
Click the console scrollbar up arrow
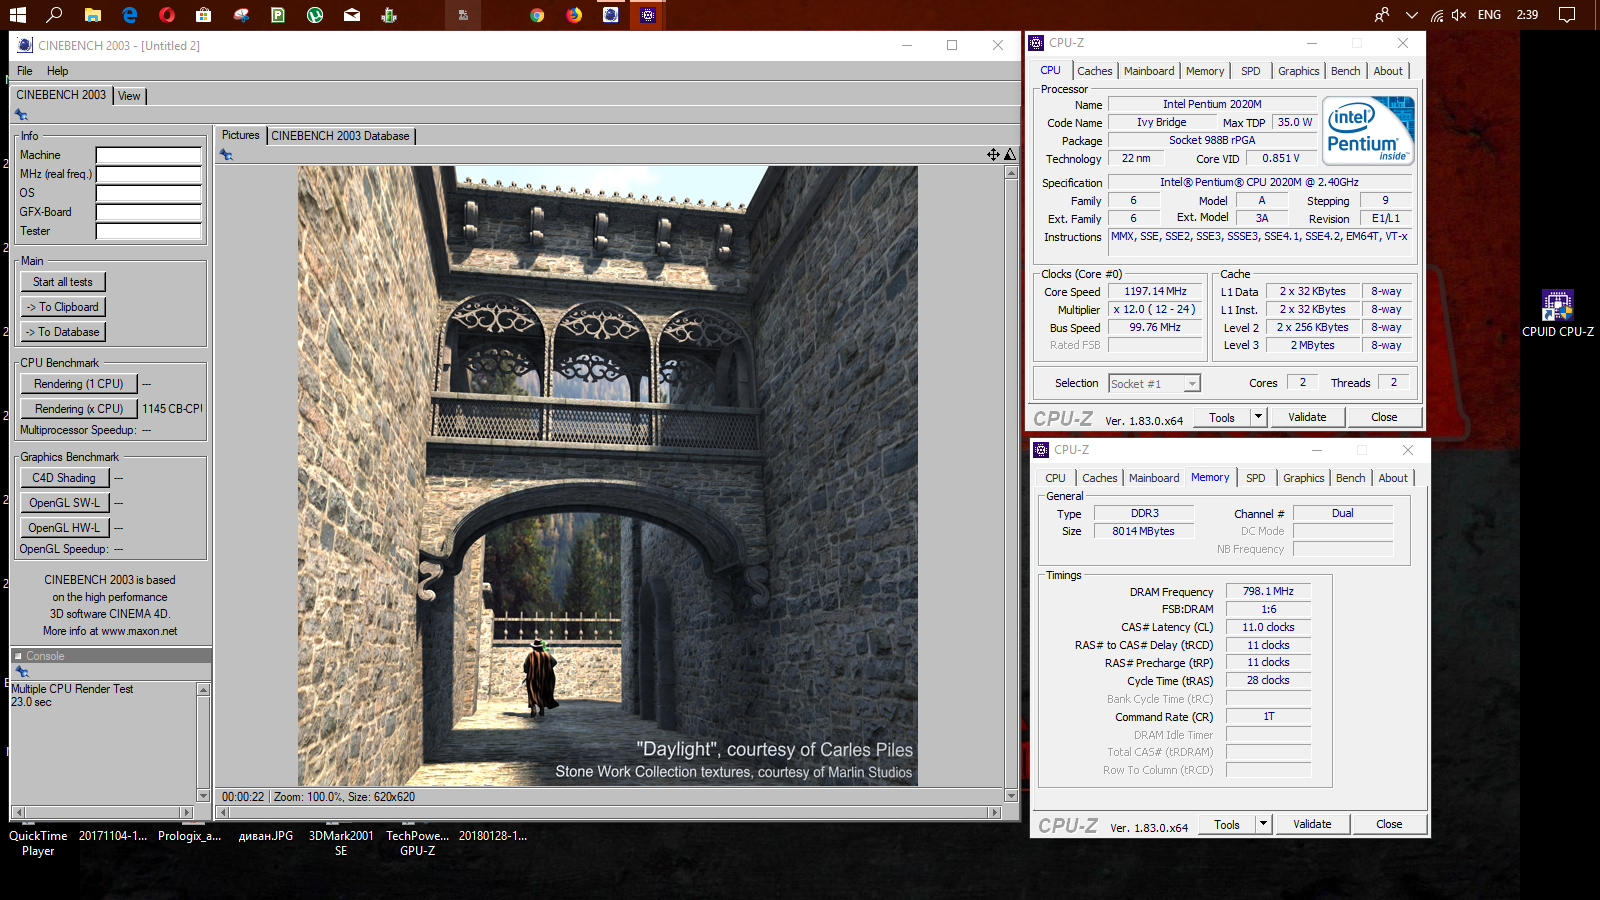point(203,690)
